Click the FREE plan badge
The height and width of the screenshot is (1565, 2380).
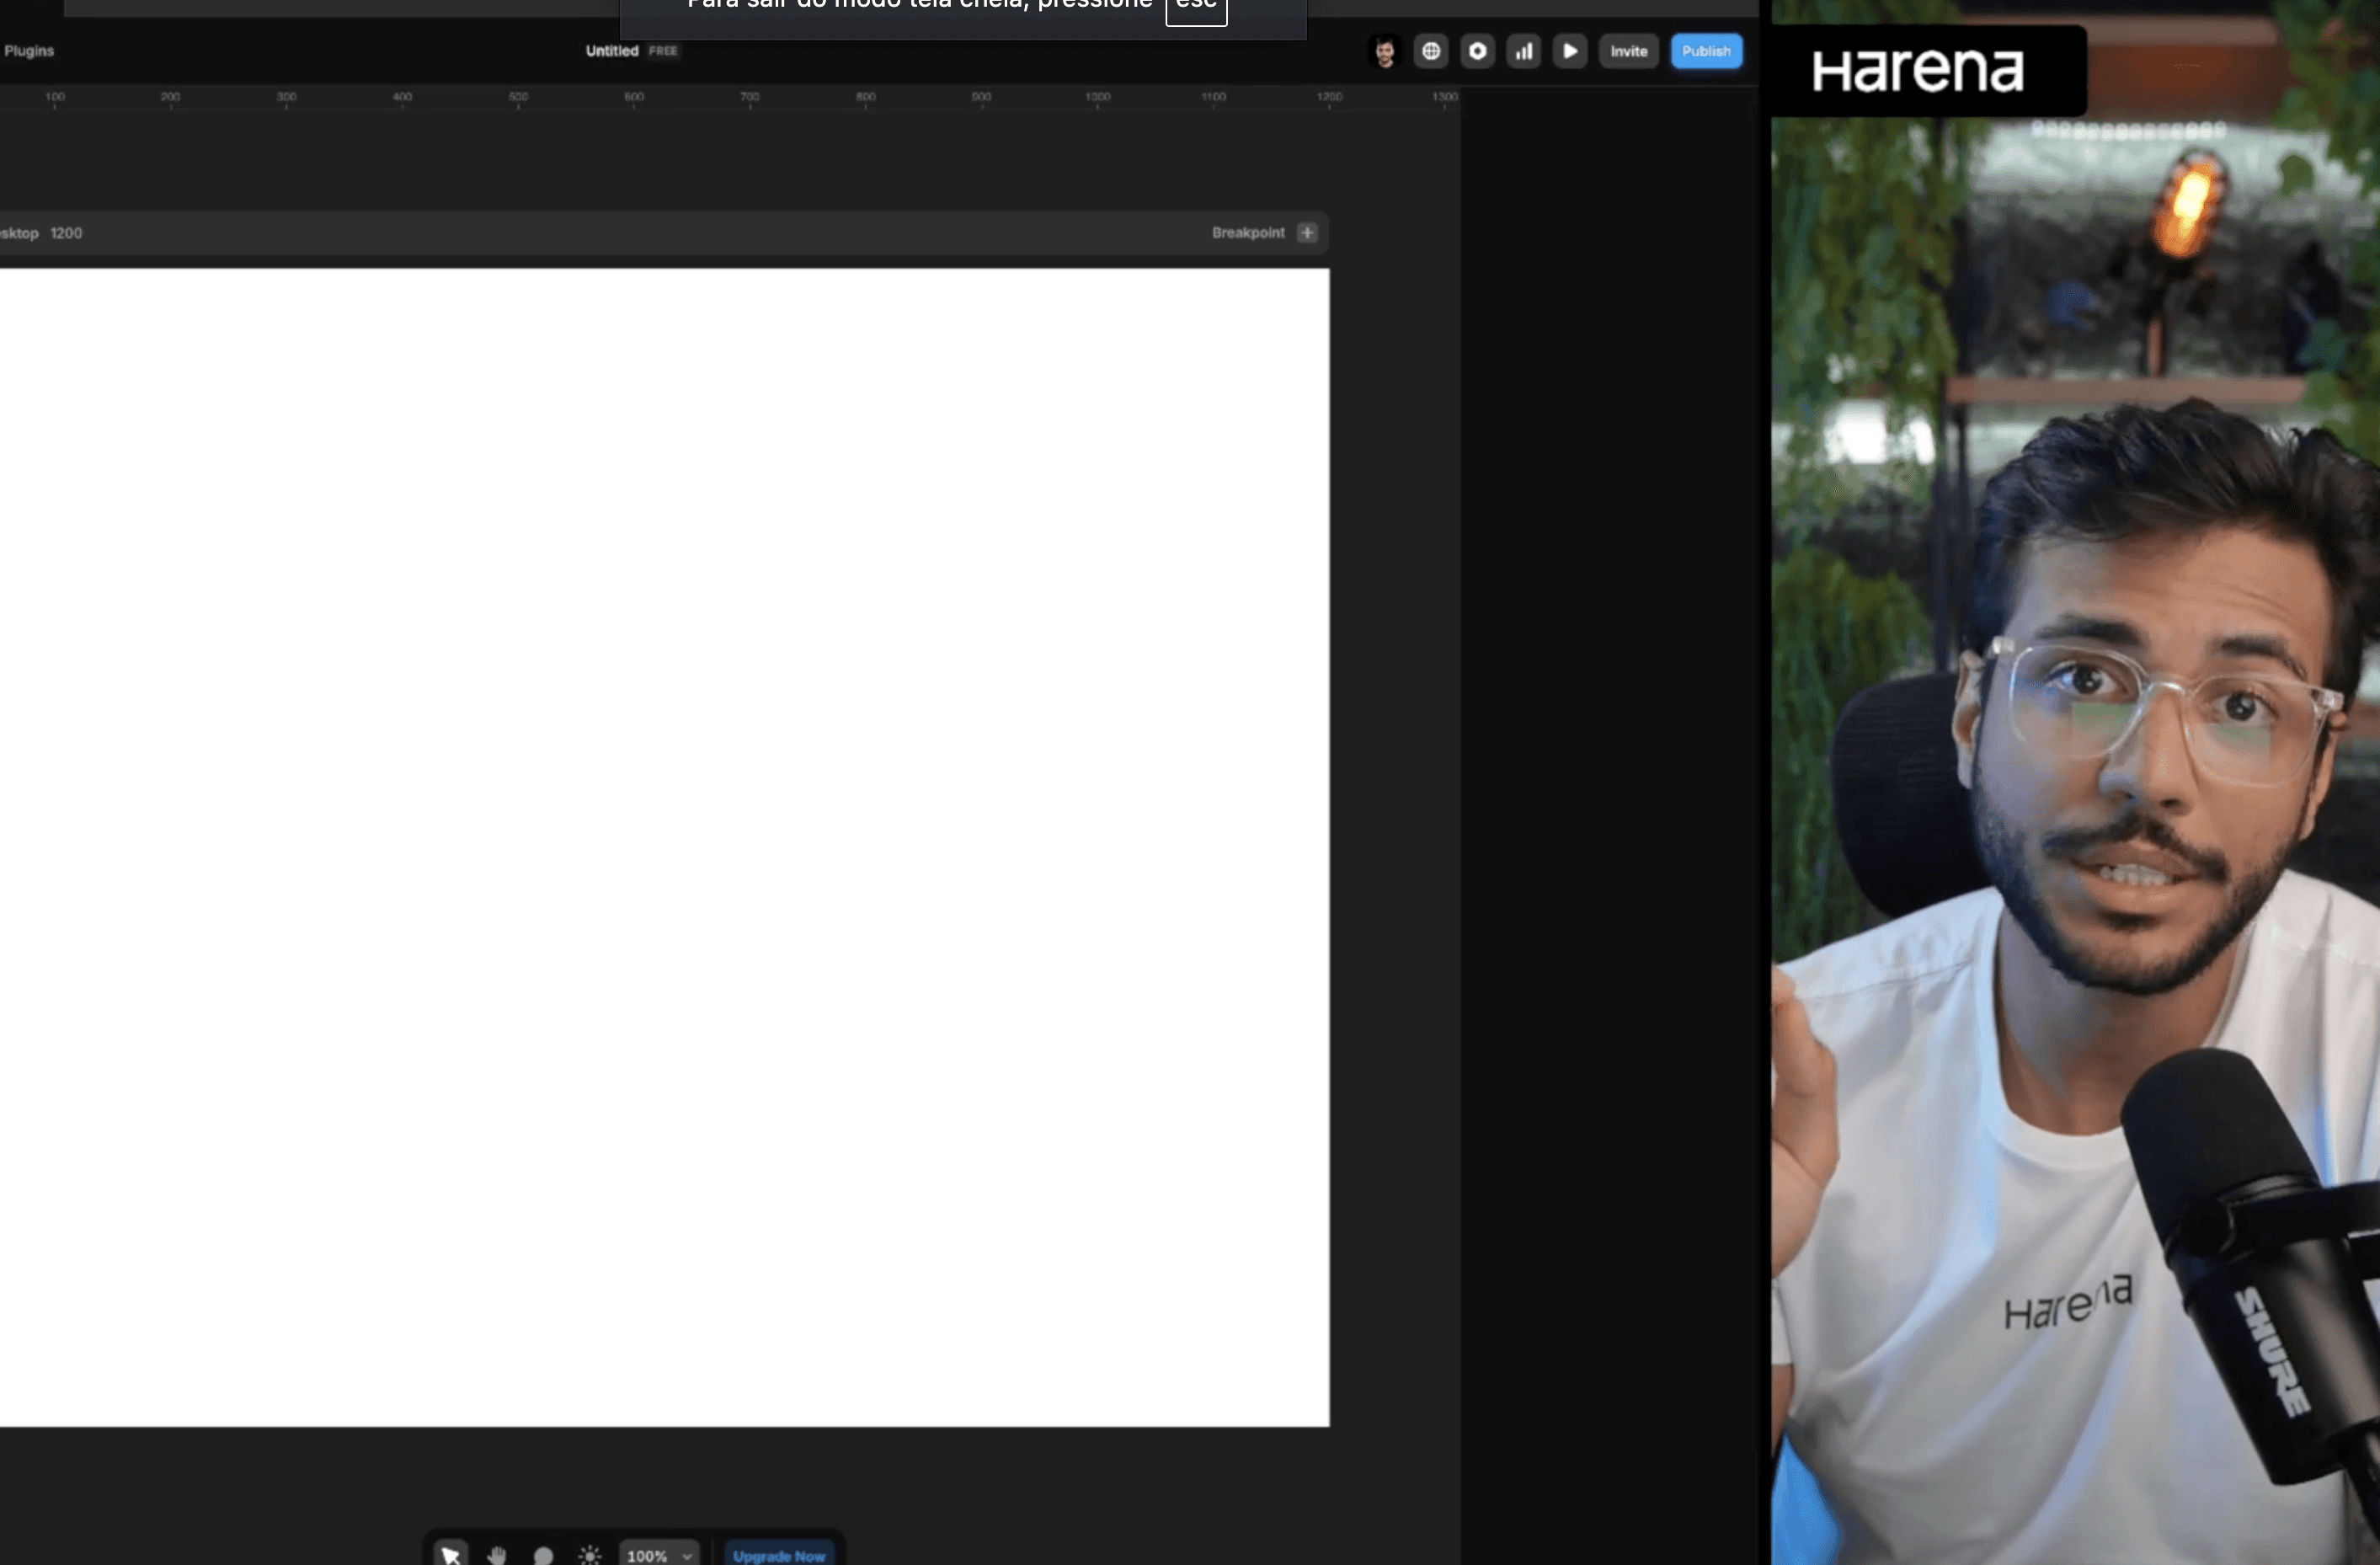[663, 51]
